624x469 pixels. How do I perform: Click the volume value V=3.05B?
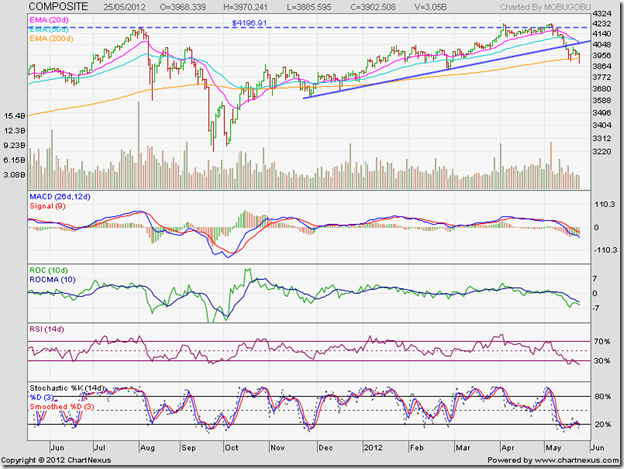430,7
